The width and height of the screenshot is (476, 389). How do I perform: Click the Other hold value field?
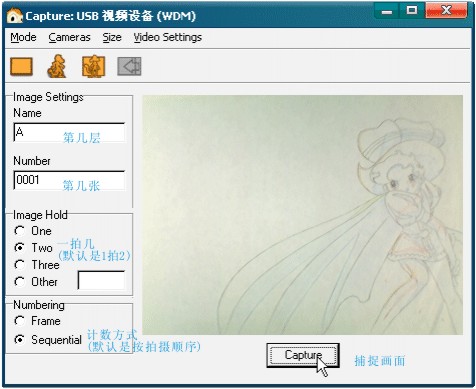coord(101,280)
